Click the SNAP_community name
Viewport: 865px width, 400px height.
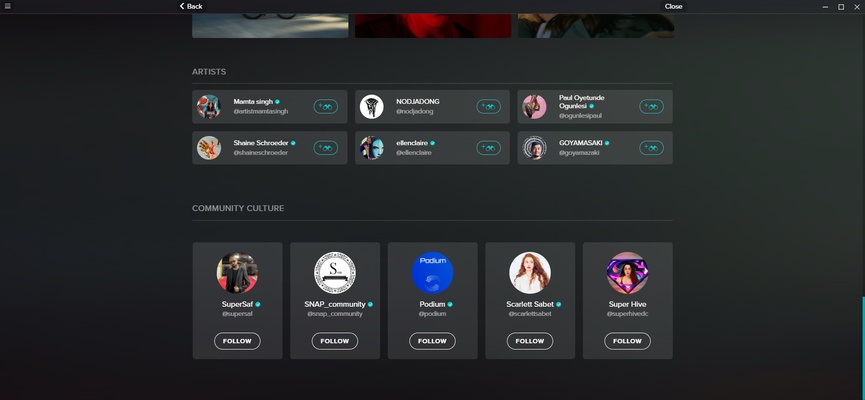tap(335, 304)
